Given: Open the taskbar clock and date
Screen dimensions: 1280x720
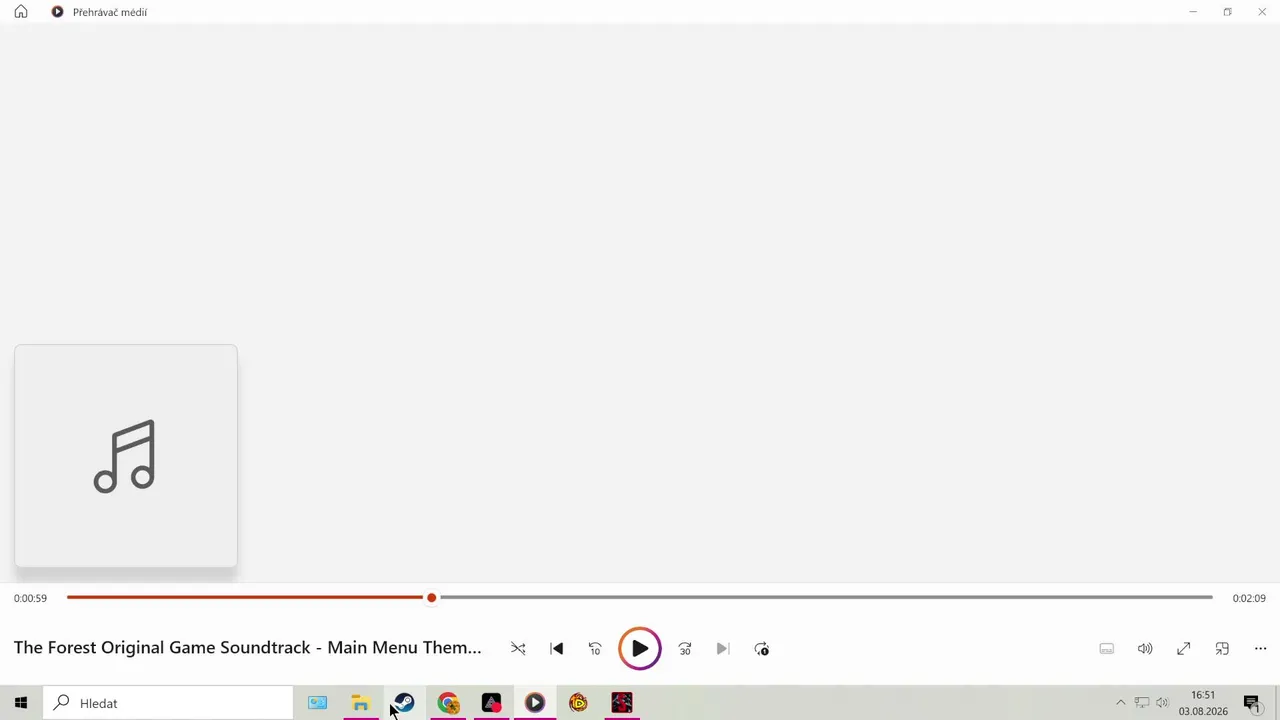Looking at the screenshot, I should click(1203, 703).
